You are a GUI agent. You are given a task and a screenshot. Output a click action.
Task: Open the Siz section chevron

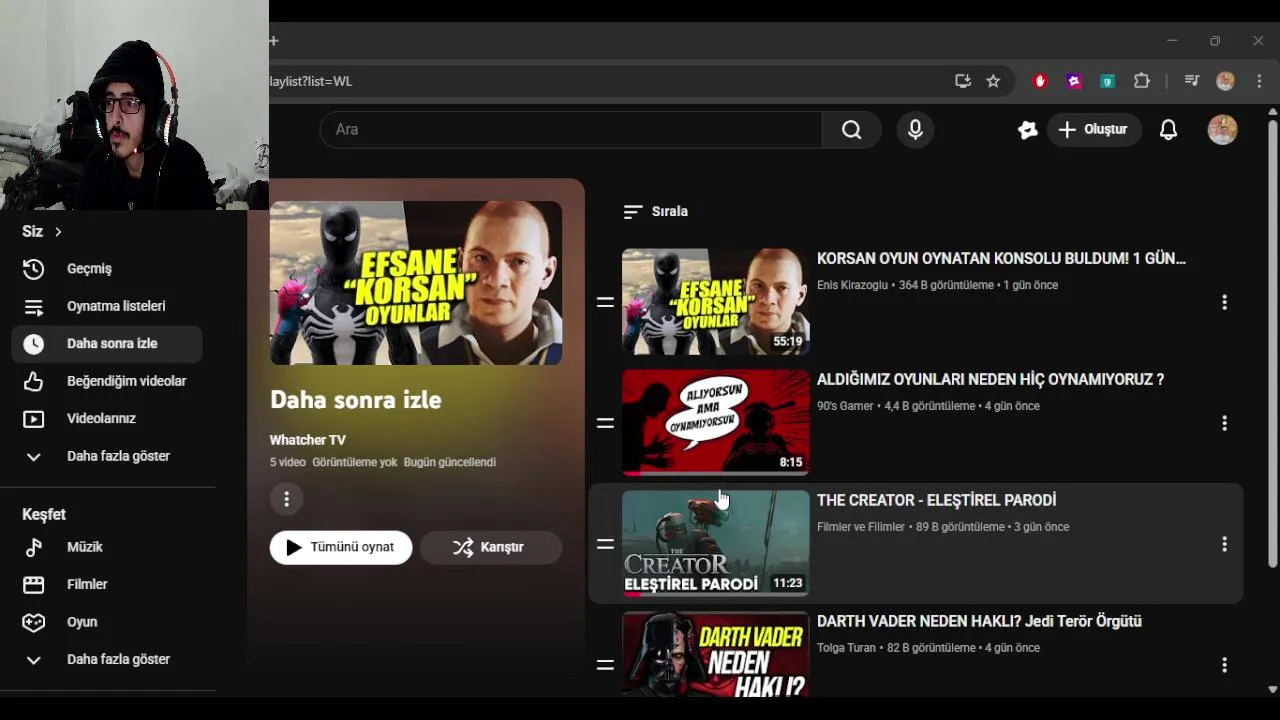58,232
